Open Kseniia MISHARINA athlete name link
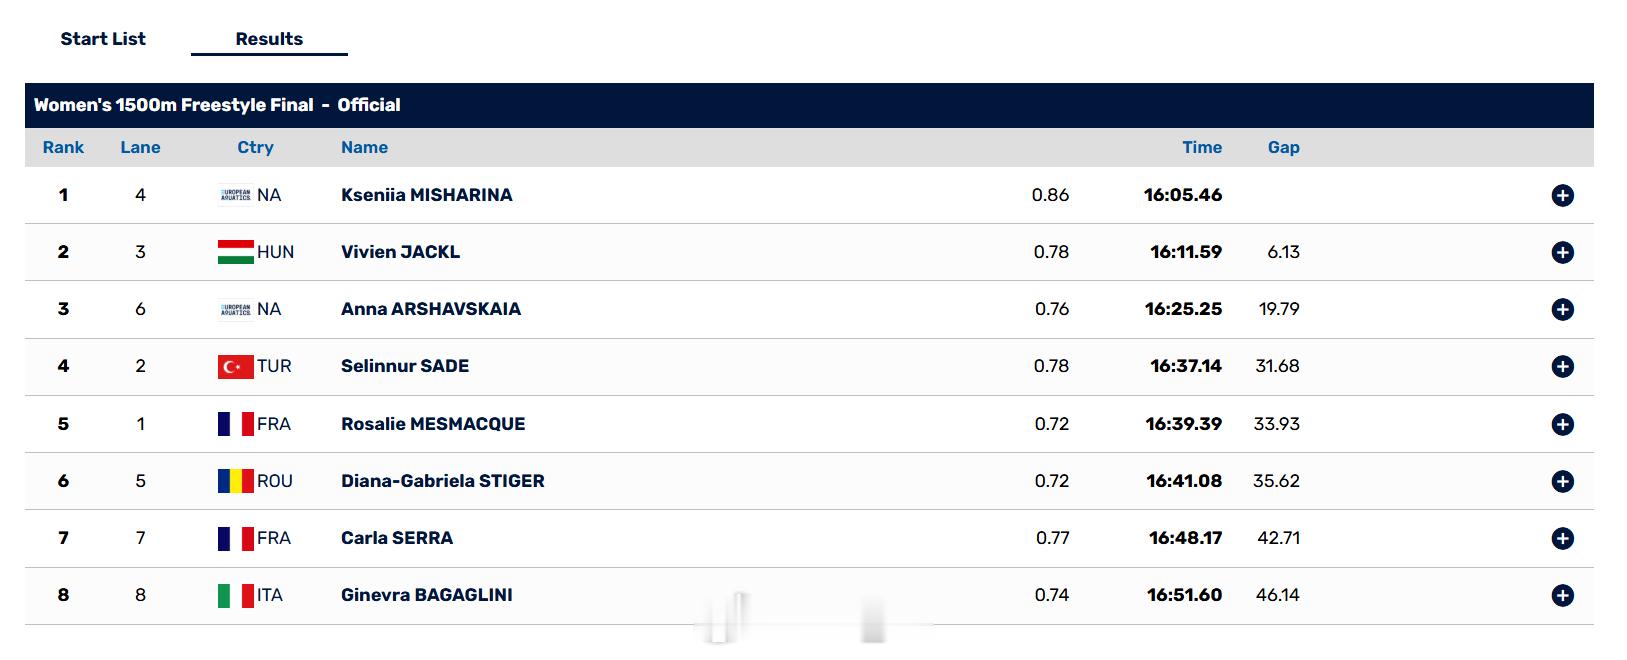 pos(427,195)
